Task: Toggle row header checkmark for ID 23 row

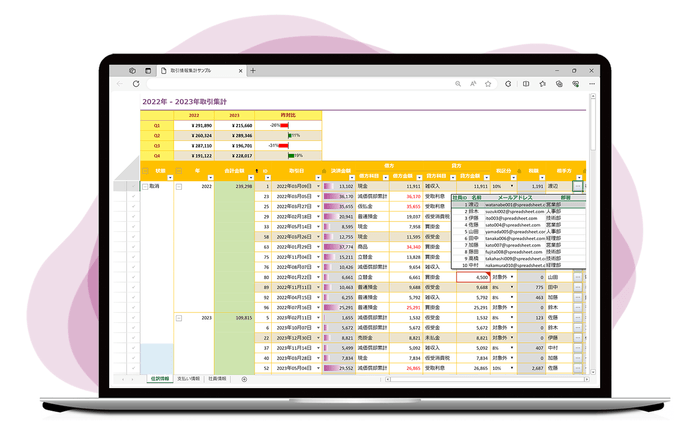Action: point(133,196)
